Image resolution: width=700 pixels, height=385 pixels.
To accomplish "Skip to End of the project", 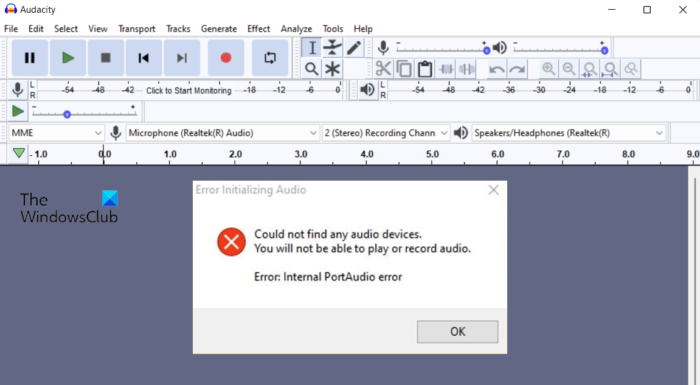I will (182, 58).
